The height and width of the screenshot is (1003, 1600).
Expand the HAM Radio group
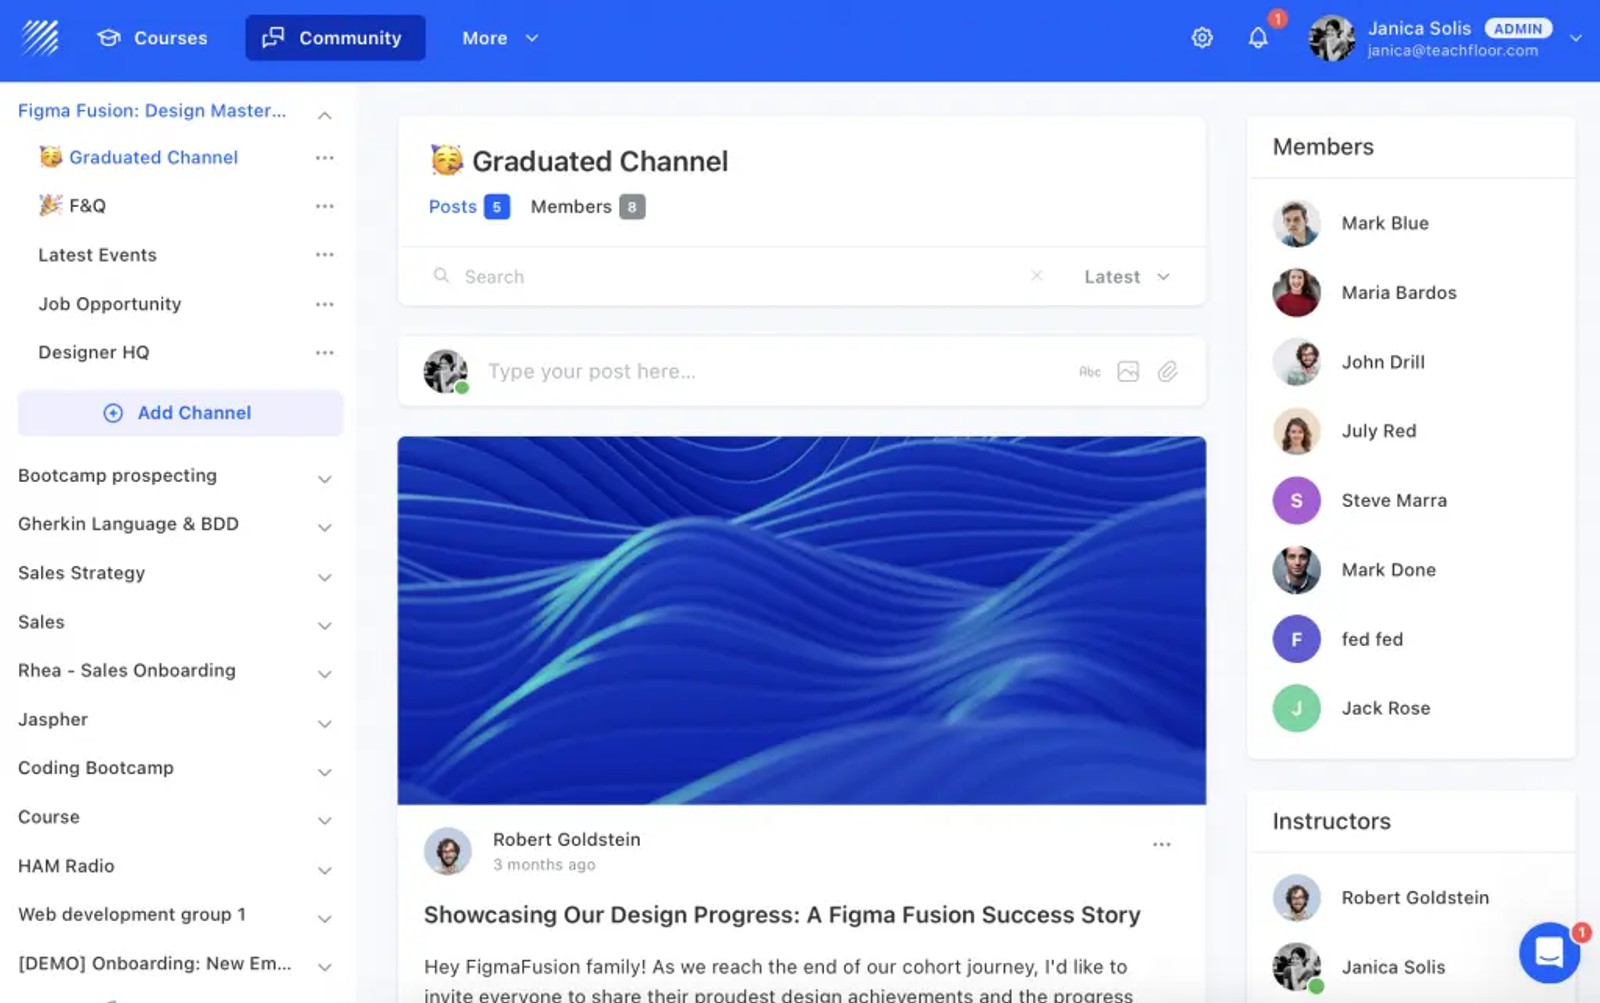click(x=324, y=870)
